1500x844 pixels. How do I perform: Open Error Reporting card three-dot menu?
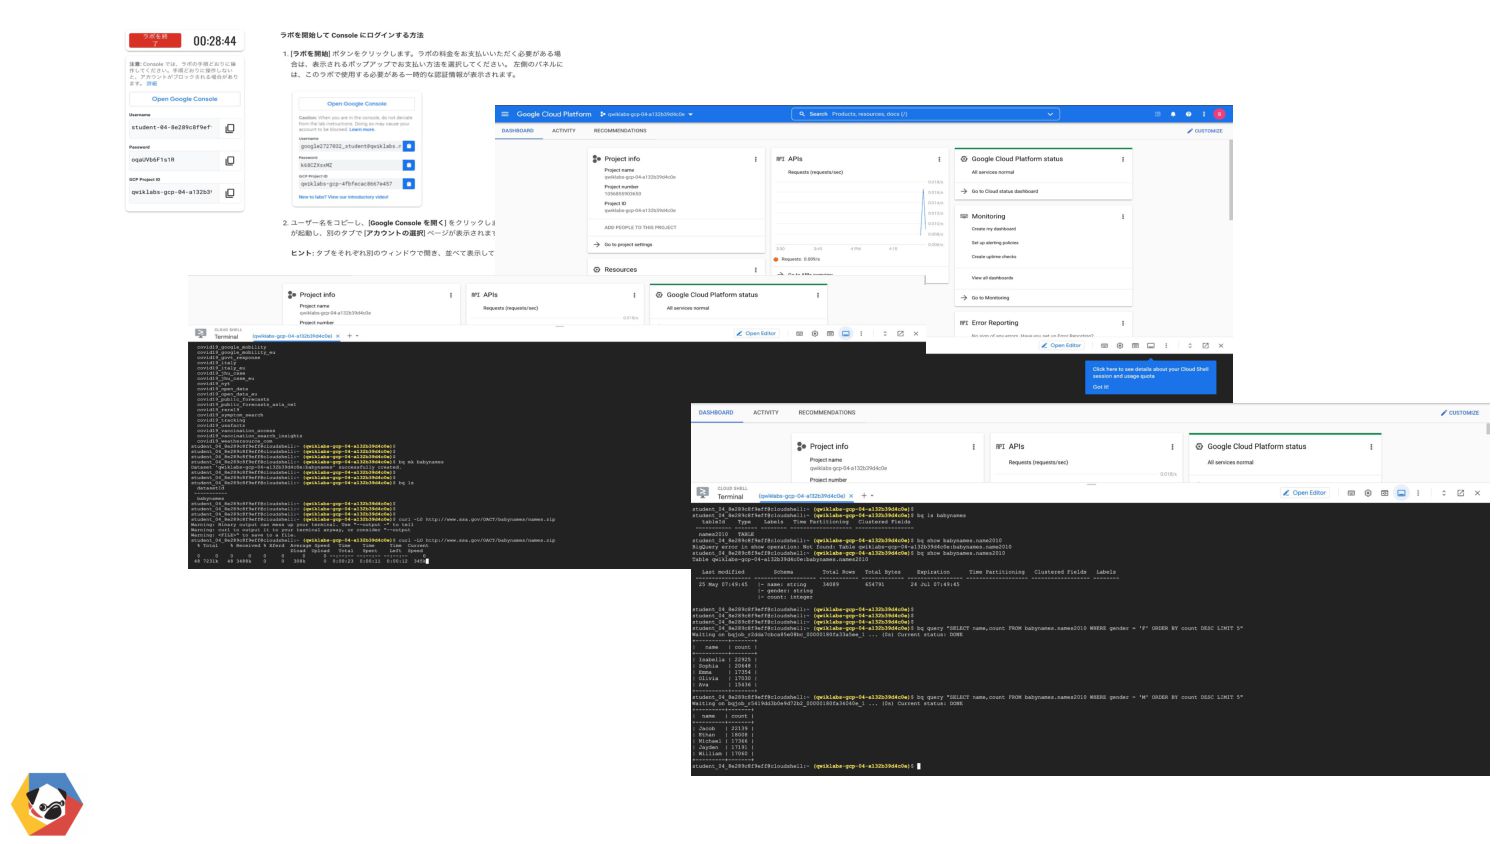pos(1123,323)
